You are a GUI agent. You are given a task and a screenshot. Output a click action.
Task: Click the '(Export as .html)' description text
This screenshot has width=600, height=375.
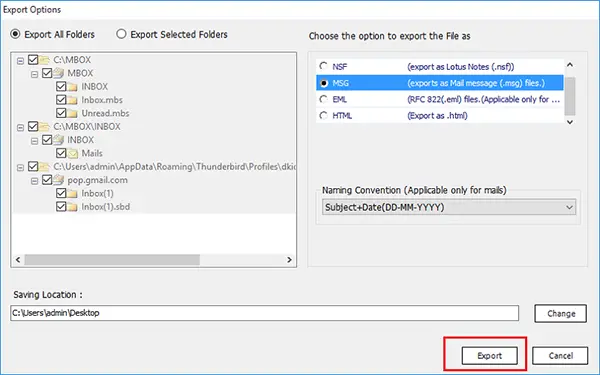coord(437,116)
